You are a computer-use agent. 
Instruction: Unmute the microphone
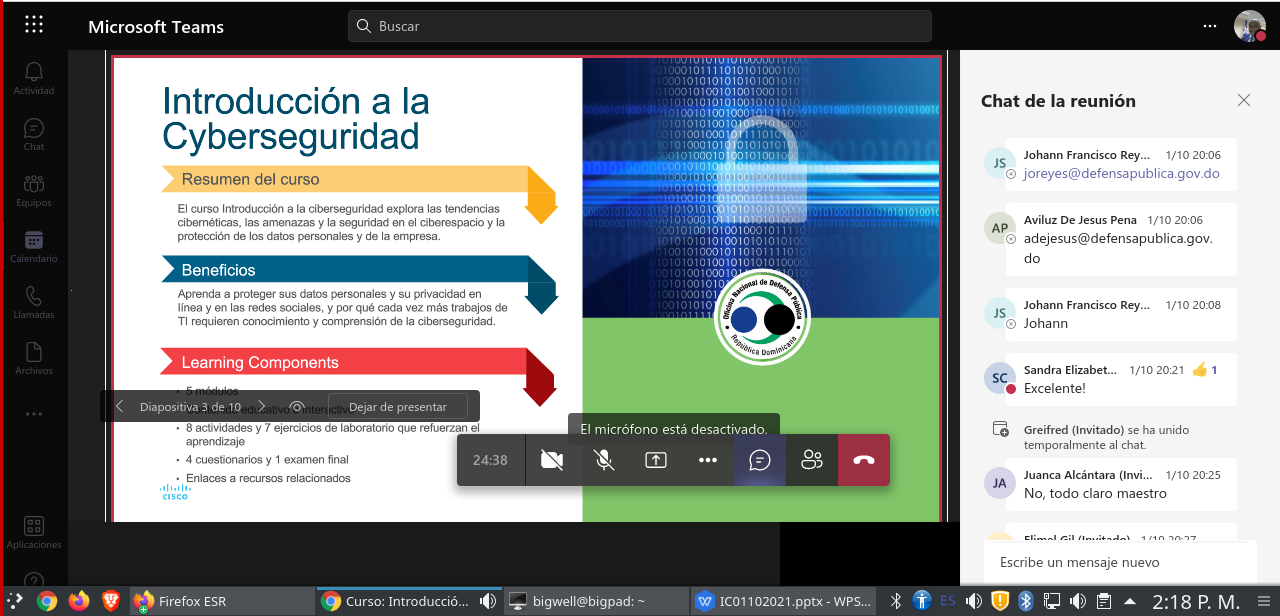603,460
